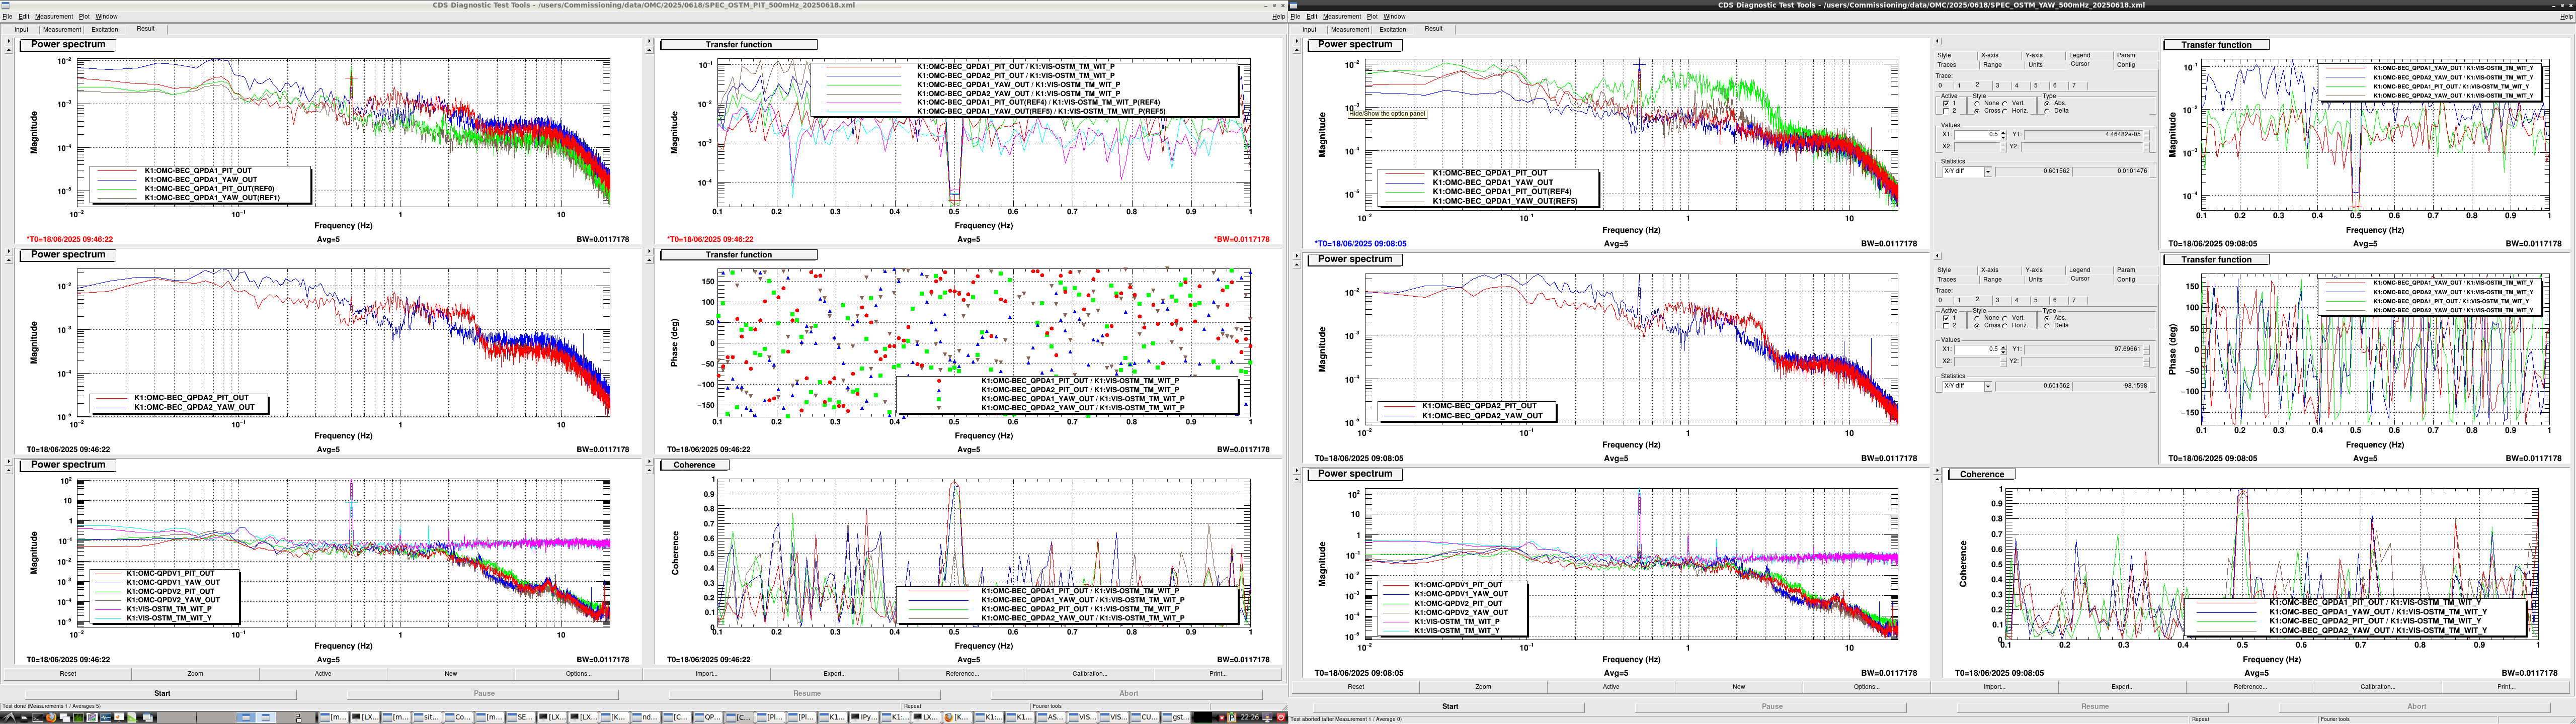Open the 'QP...' taskbar window entry
Viewport: 2576px width, 724px height.
coord(708,717)
